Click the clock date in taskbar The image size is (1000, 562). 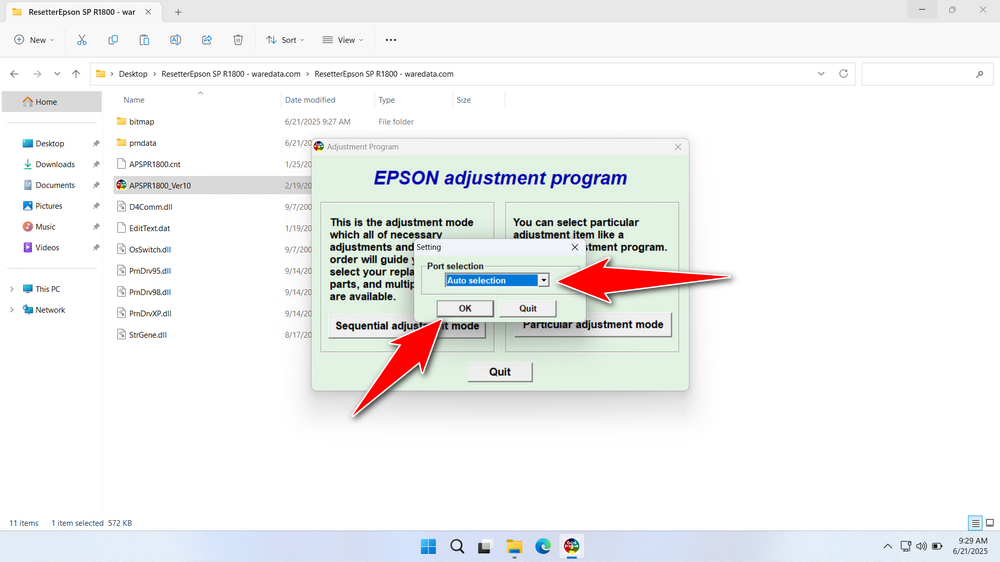(x=971, y=546)
